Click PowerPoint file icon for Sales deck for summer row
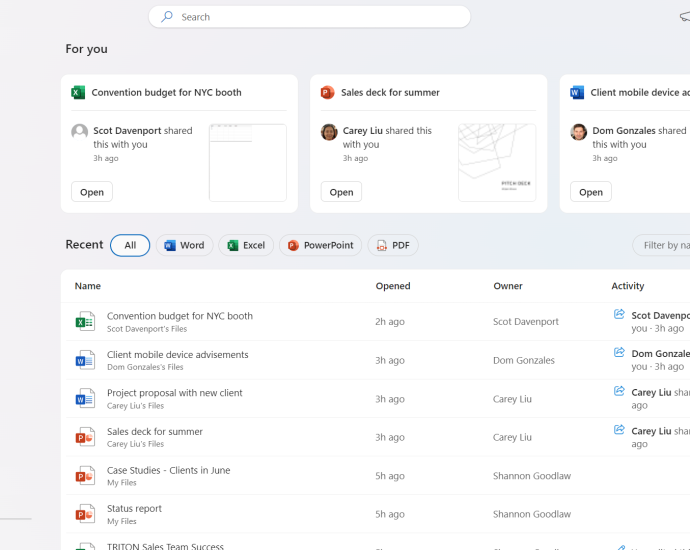 coord(85,437)
